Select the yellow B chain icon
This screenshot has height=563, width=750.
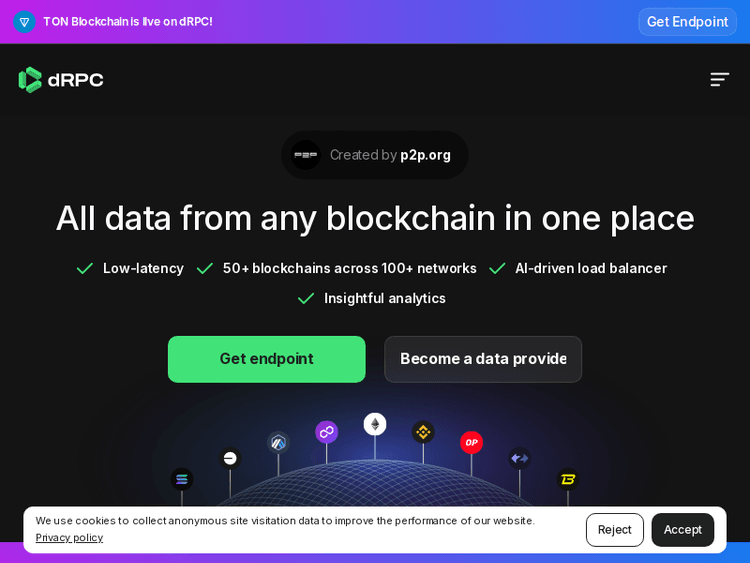pyautogui.click(x=568, y=479)
